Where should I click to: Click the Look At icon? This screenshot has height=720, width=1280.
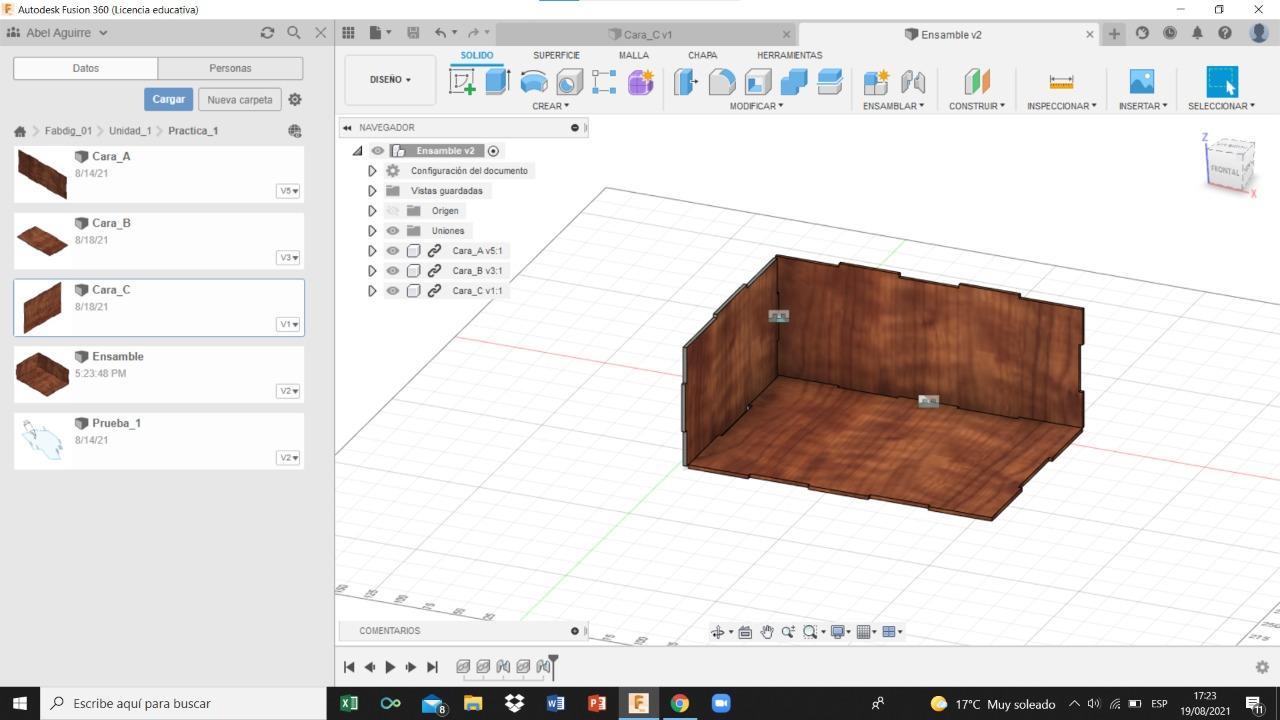[745, 632]
